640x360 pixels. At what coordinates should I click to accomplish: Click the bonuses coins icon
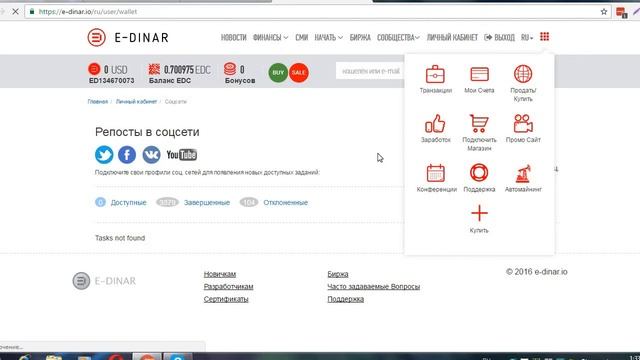click(x=230, y=69)
